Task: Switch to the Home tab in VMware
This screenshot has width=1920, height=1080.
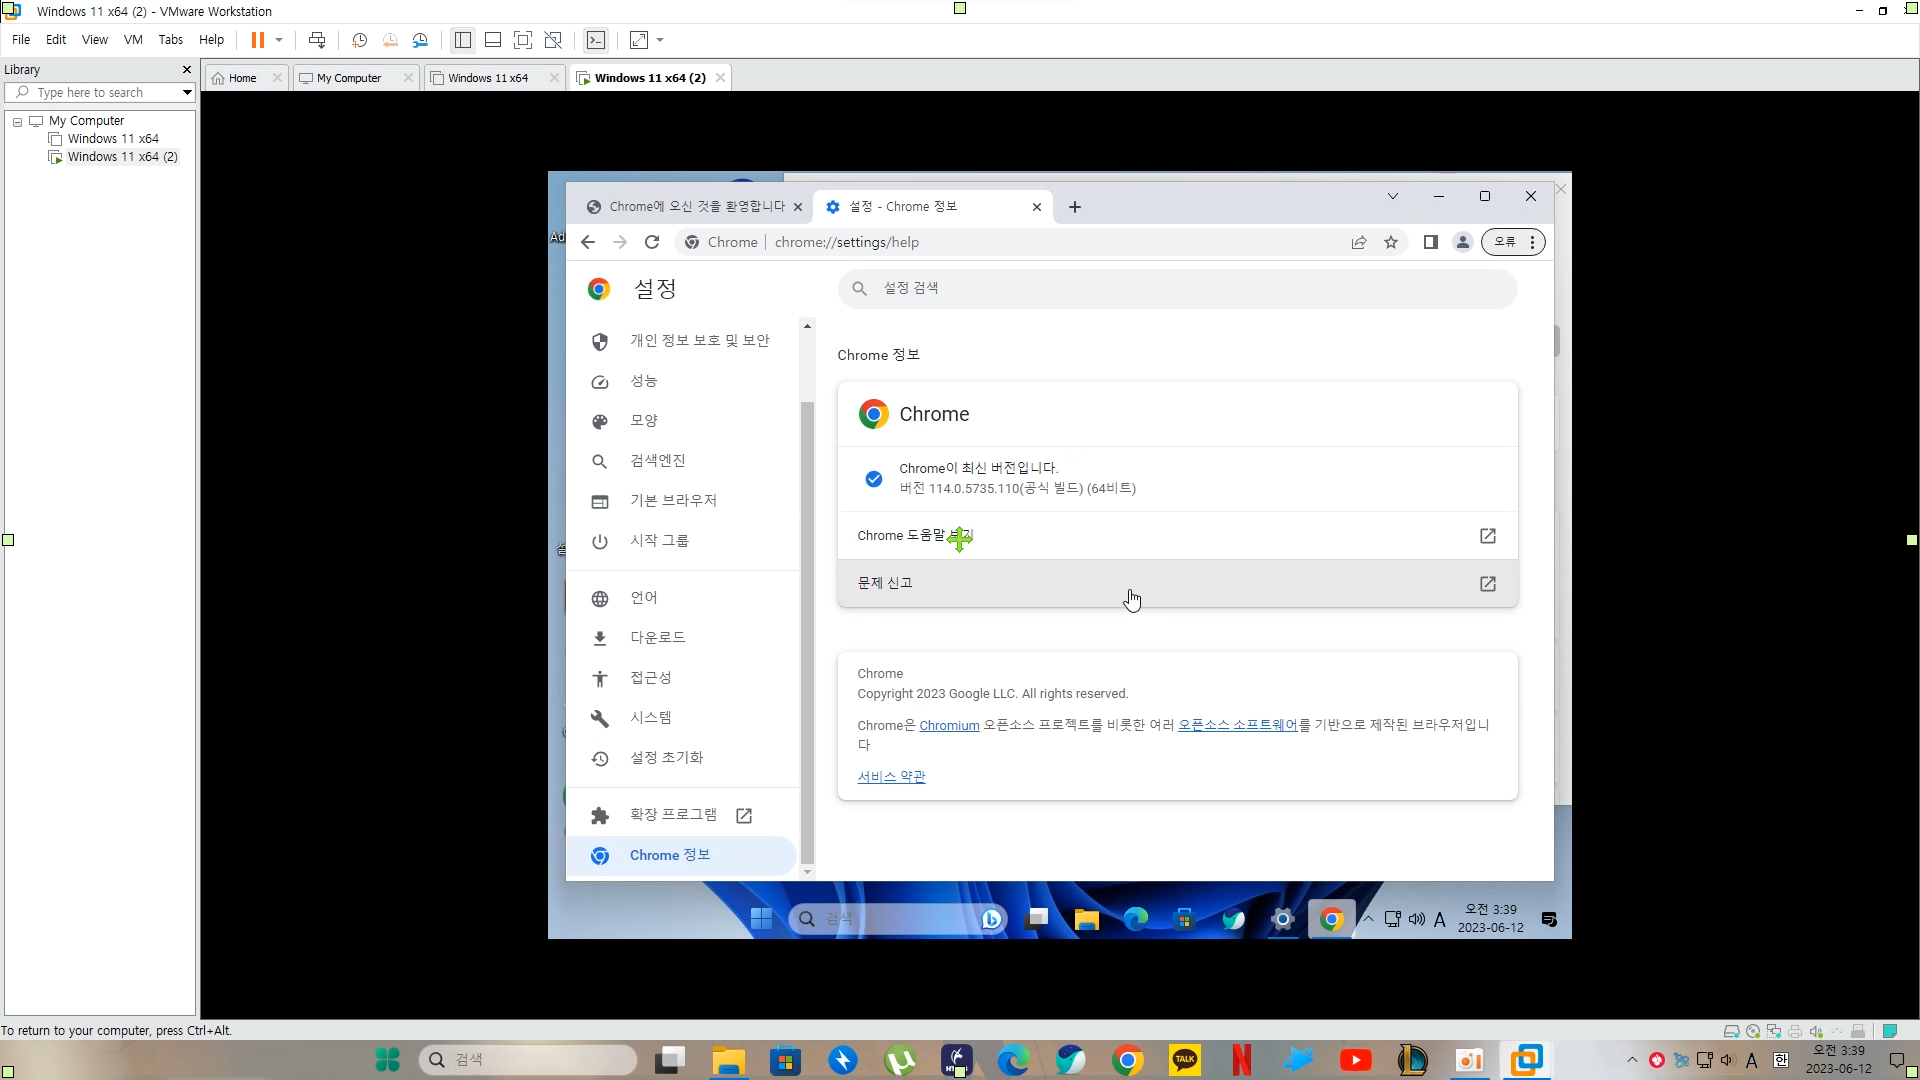Action: tap(242, 78)
